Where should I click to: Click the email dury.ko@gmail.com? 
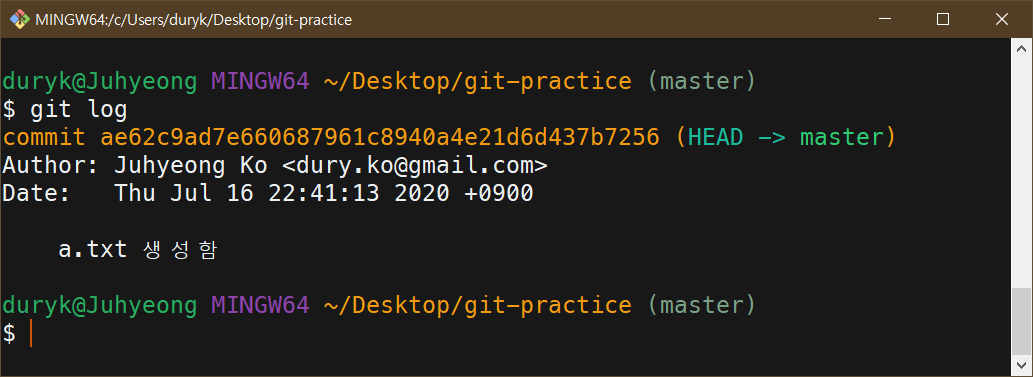[x=414, y=165]
